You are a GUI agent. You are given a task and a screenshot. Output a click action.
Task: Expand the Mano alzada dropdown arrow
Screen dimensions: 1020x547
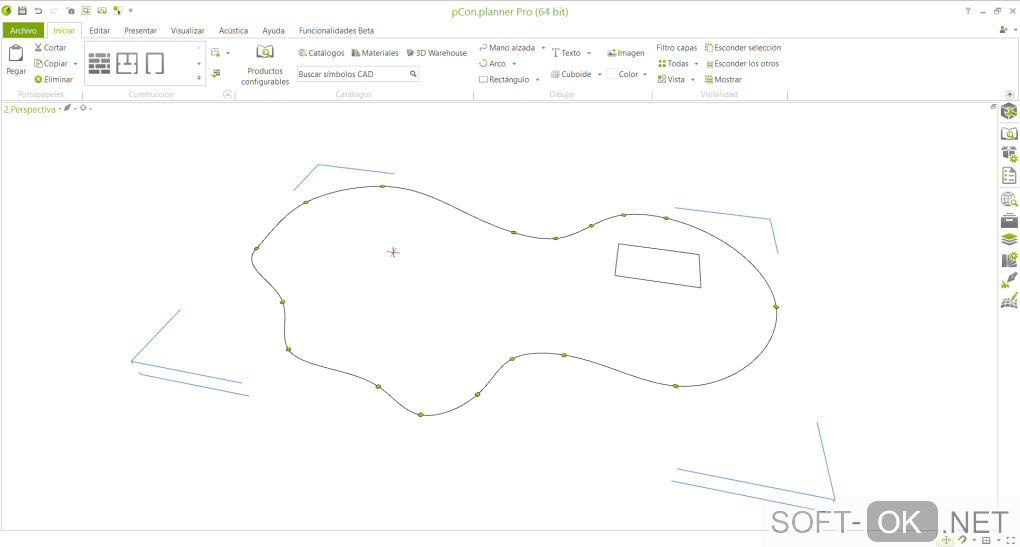click(543, 47)
